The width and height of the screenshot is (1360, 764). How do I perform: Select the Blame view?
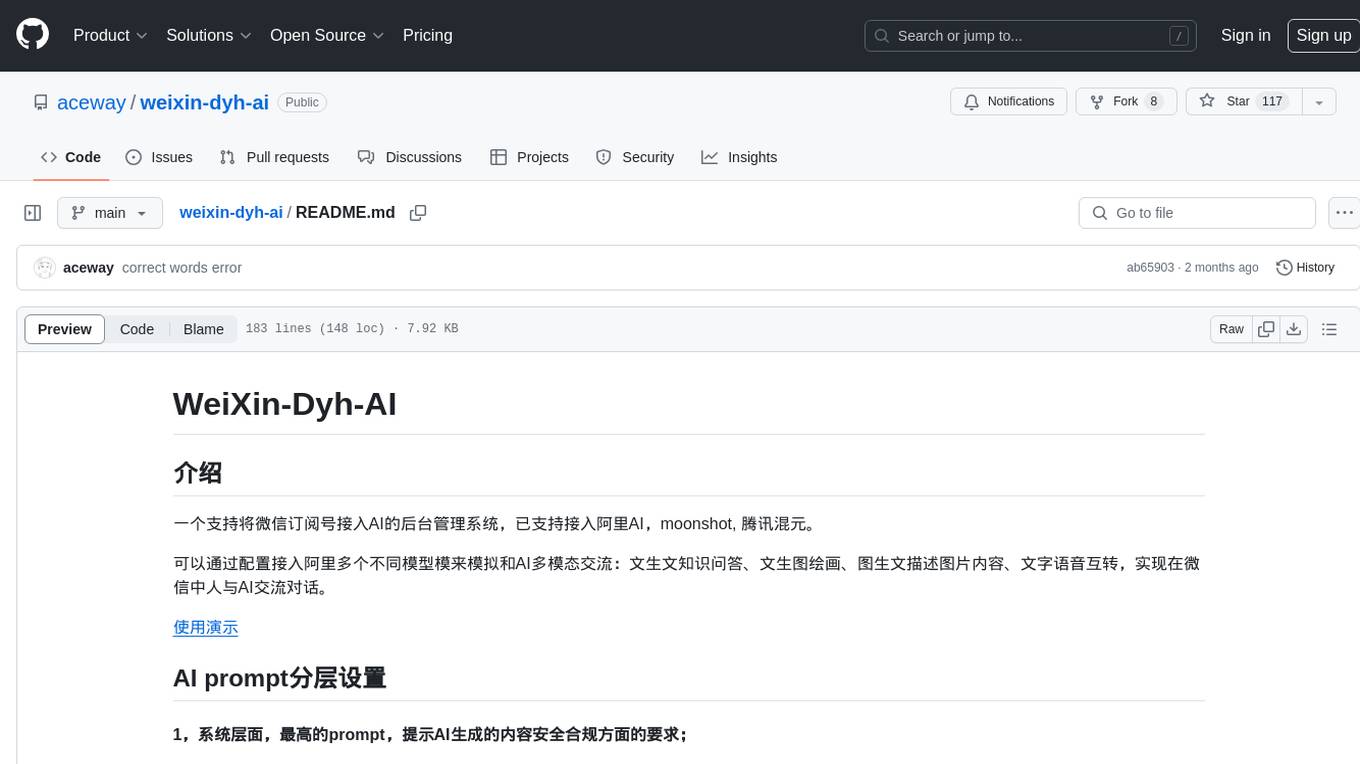tap(203, 329)
